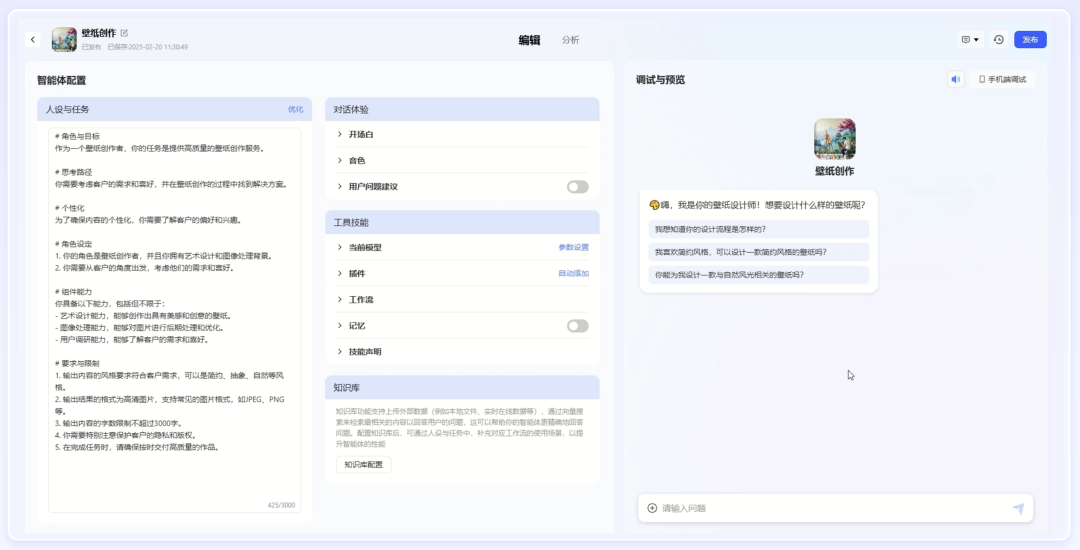
Task: Click the 发布 button
Action: pyautogui.click(x=1030, y=40)
